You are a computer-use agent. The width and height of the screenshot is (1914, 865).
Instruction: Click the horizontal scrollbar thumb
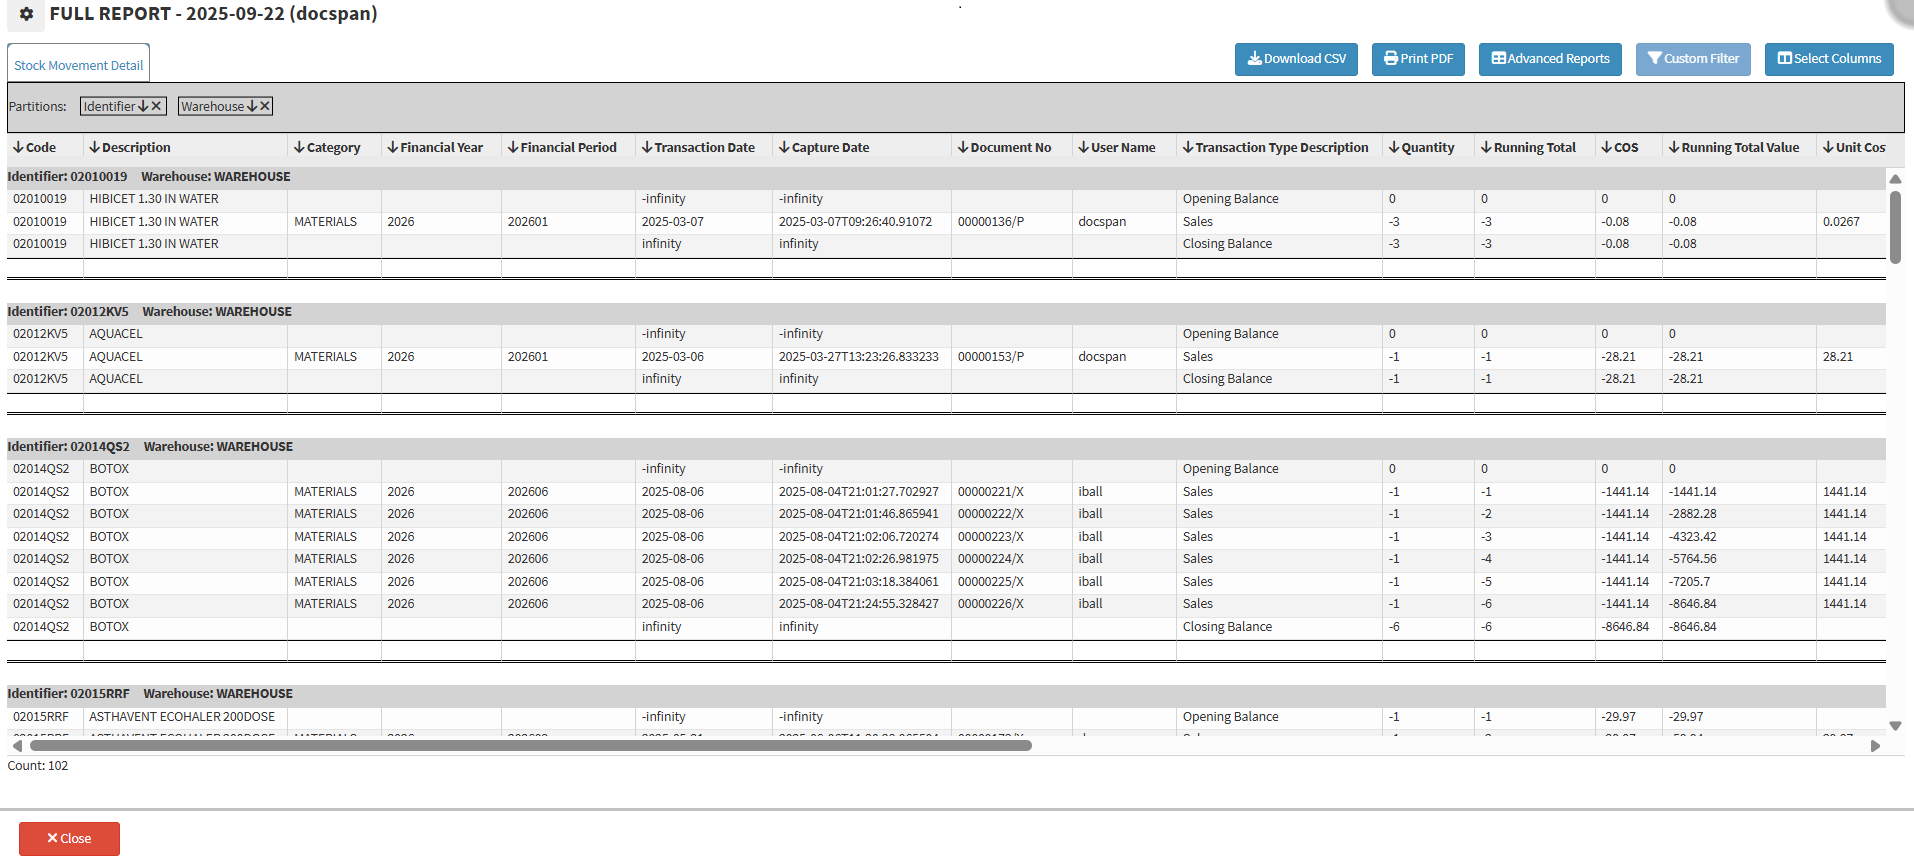pos(530,745)
